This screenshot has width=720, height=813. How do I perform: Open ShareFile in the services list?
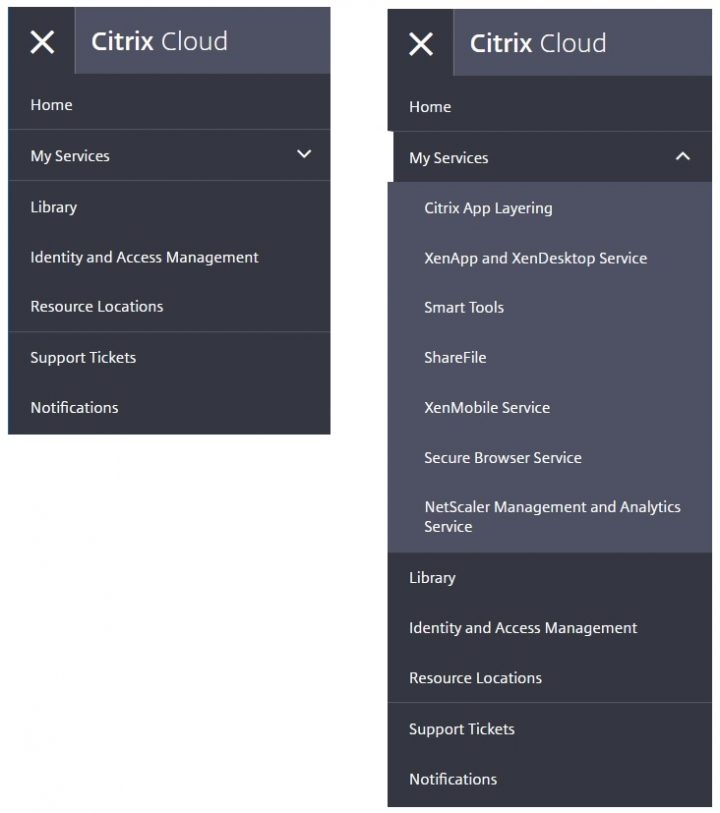tap(455, 357)
